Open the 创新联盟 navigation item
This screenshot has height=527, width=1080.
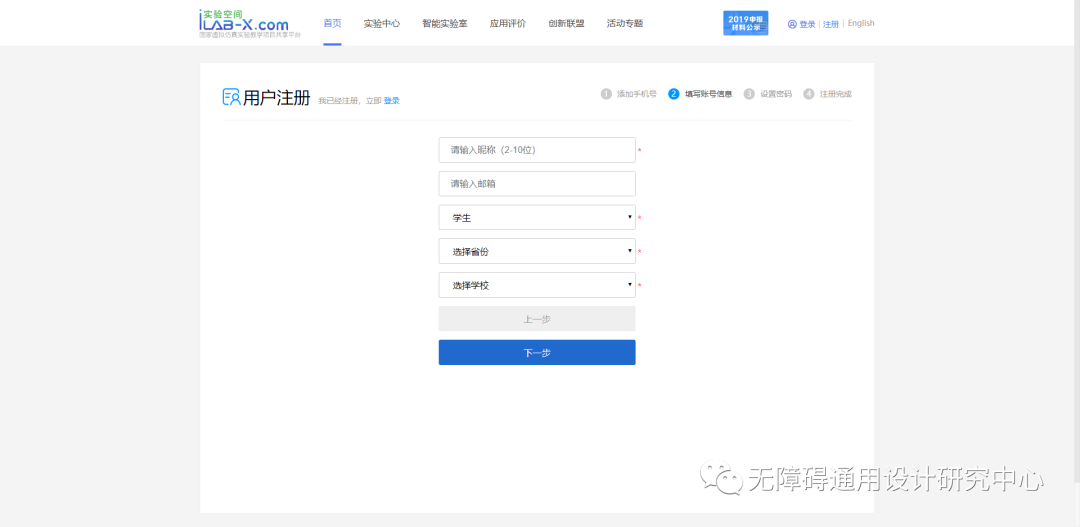pyautogui.click(x=566, y=23)
